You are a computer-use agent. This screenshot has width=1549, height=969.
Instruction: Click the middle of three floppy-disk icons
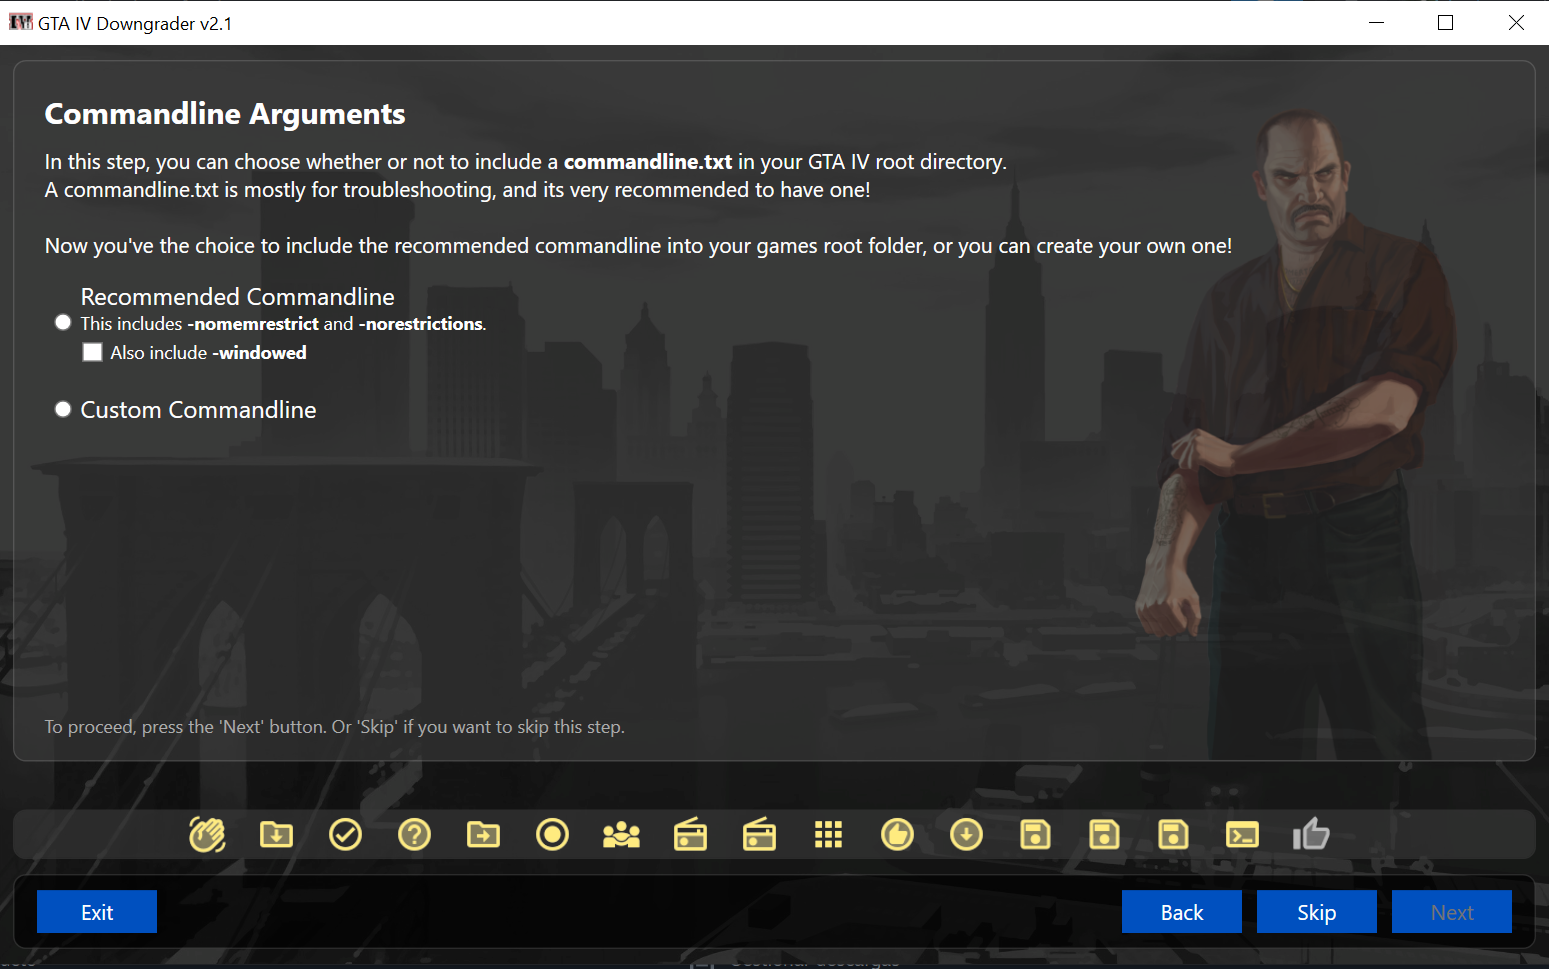[1104, 834]
